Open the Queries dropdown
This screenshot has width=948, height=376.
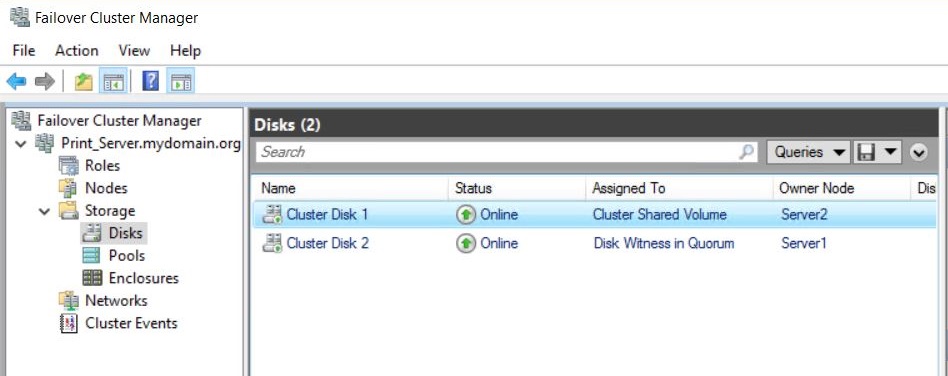click(809, 152)
